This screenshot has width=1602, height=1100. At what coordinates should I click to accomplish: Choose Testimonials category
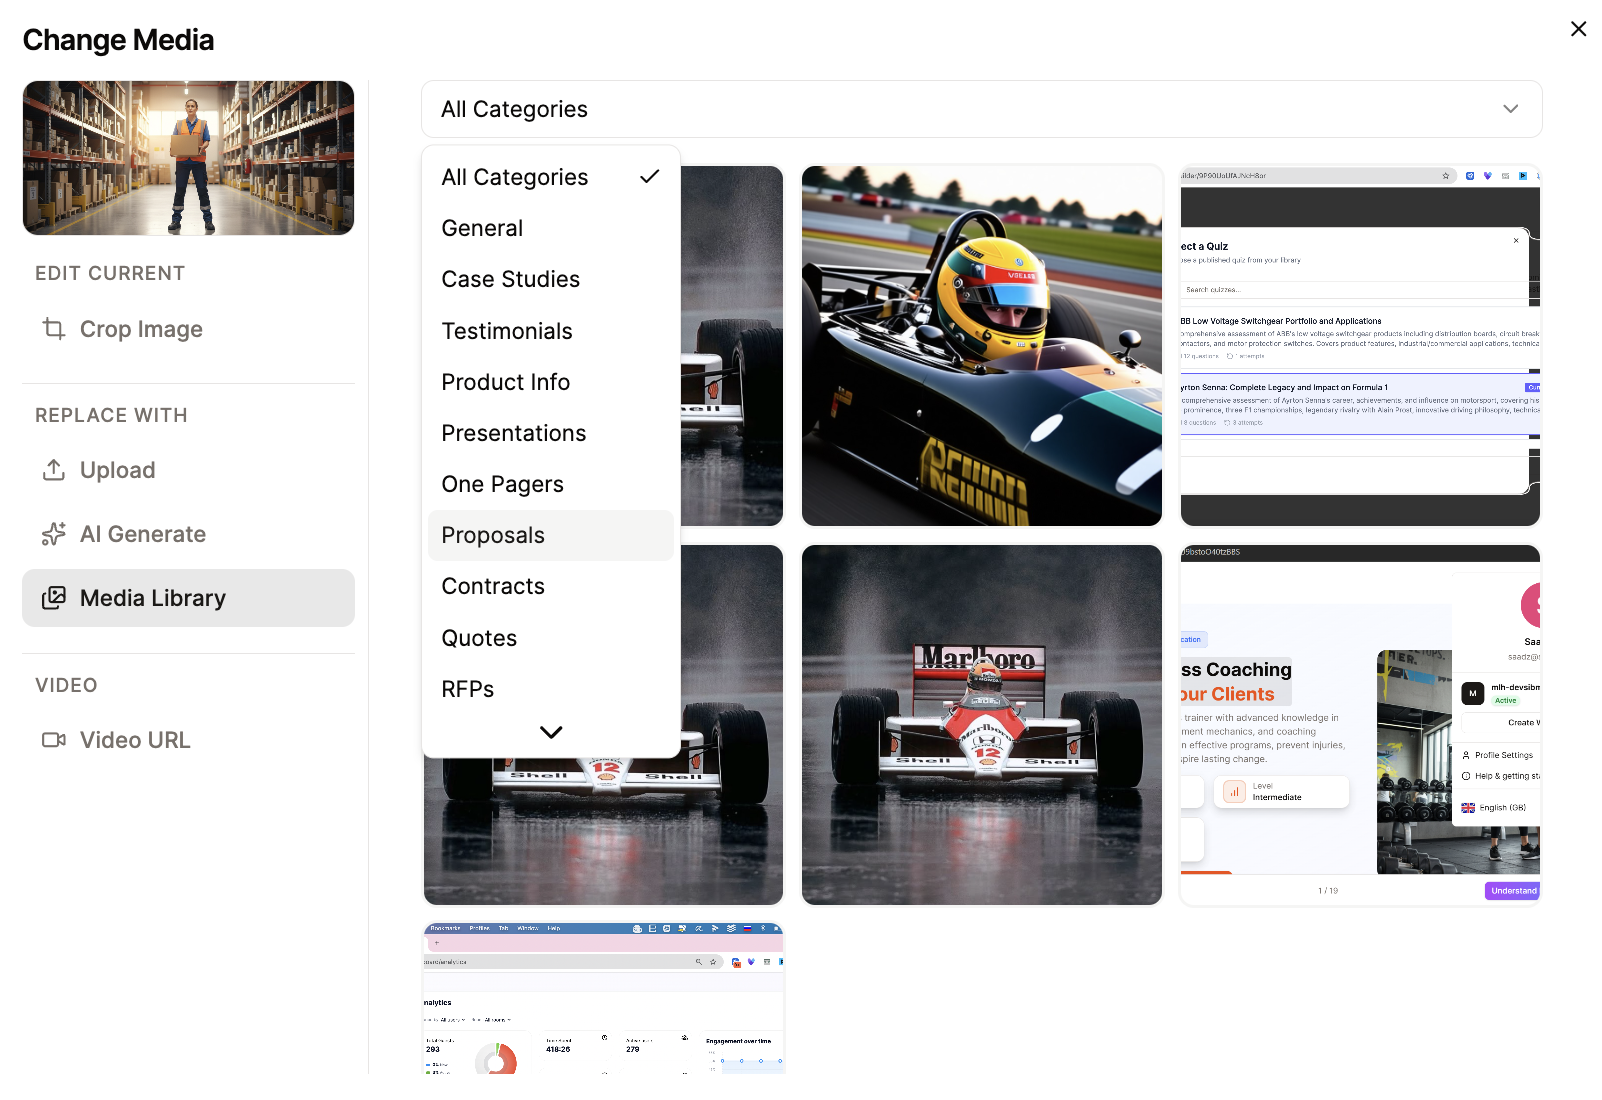click(x=551, y=331)
